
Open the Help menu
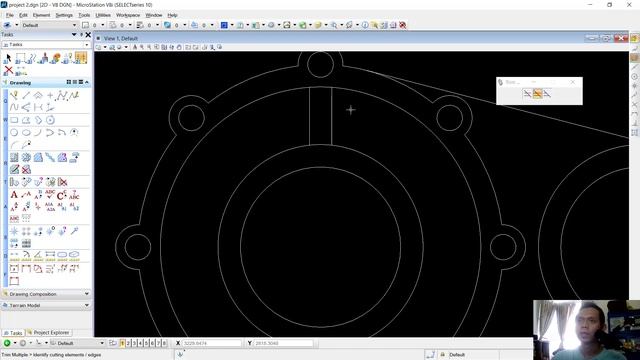tap(173, 15)
